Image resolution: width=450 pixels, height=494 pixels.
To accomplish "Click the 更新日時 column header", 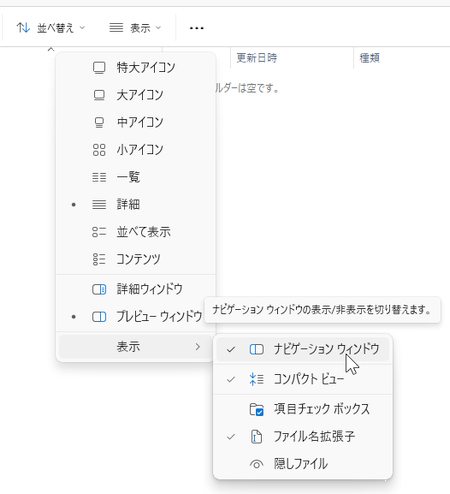I will tap(257, 58).
